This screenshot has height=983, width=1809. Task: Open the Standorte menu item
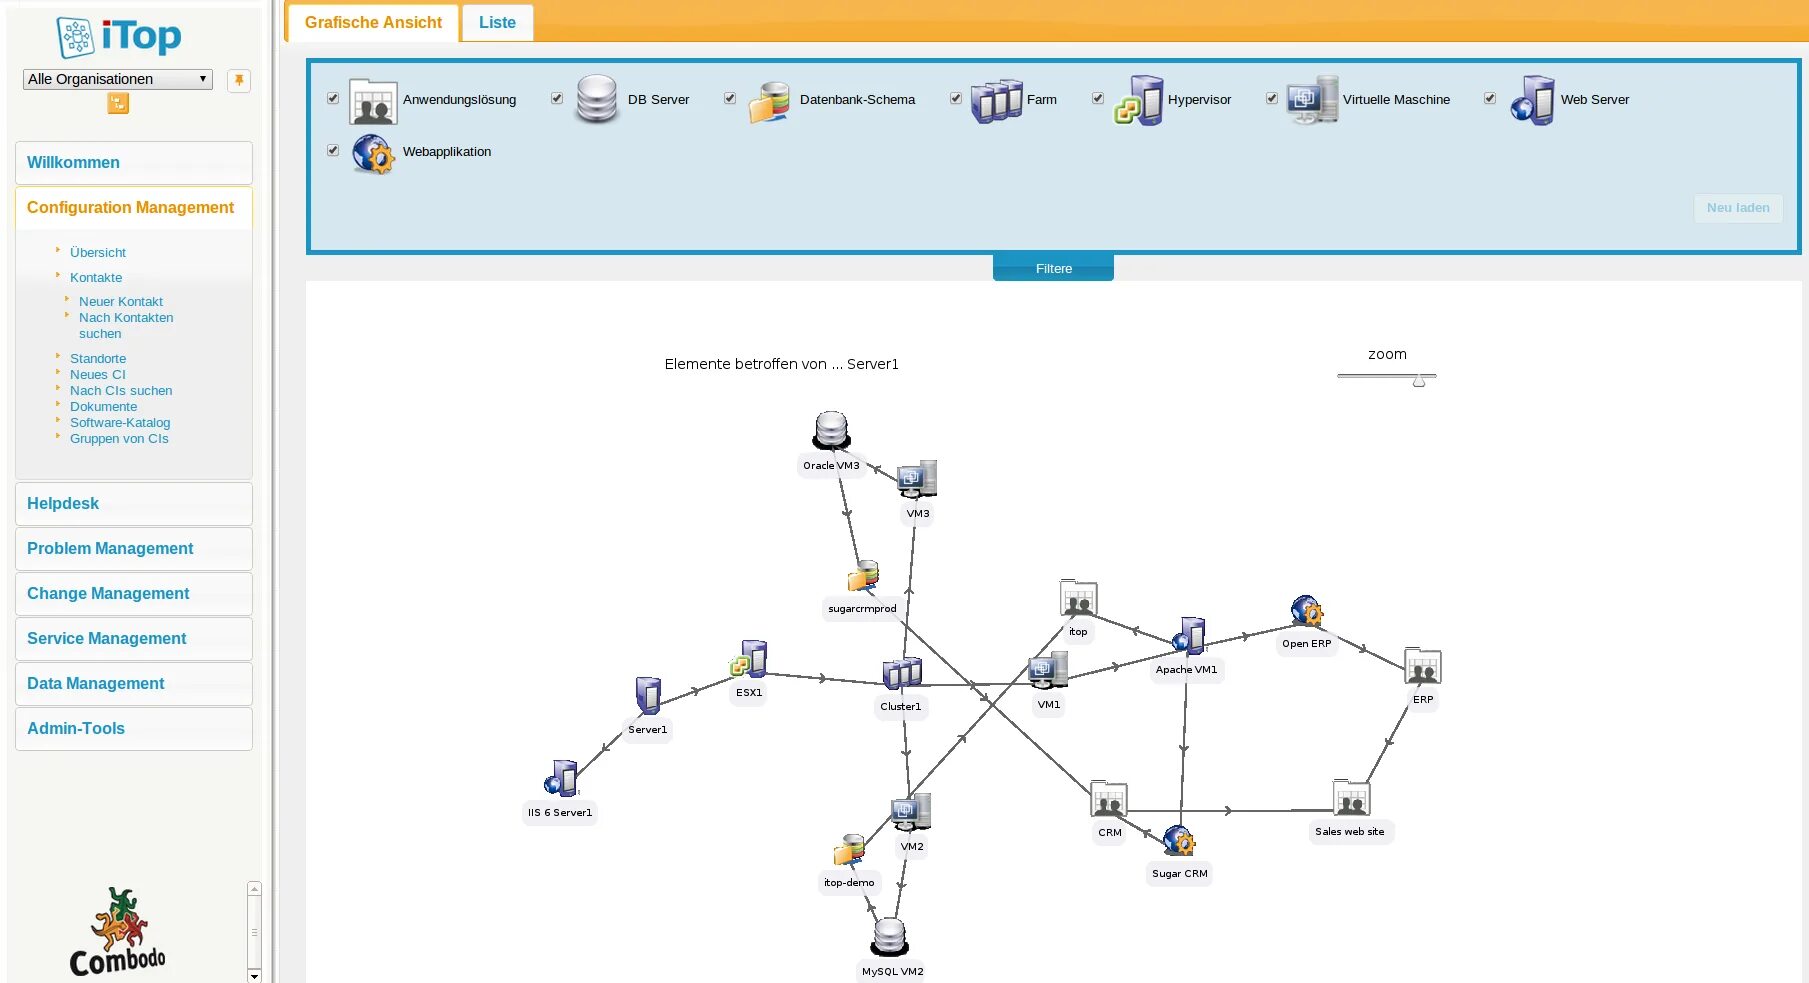click(x=98, y=358)
